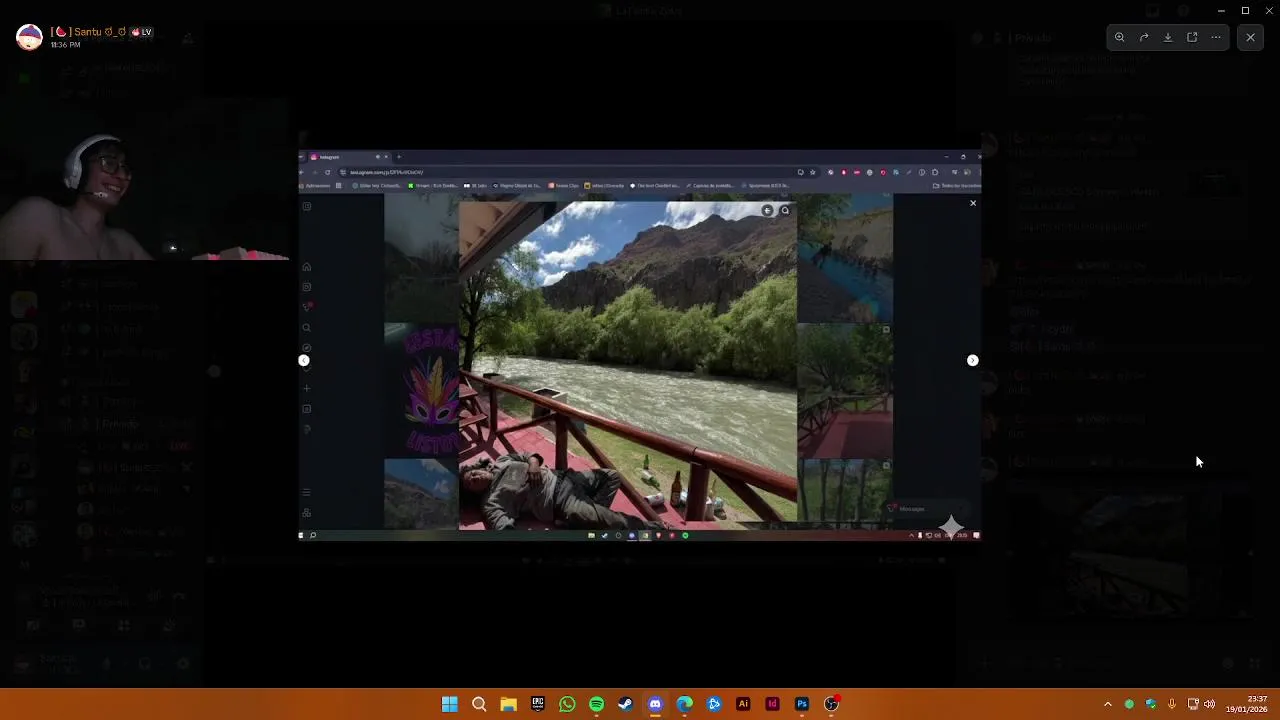
Task: Open taskbar Search
Action: coord(479,704)
